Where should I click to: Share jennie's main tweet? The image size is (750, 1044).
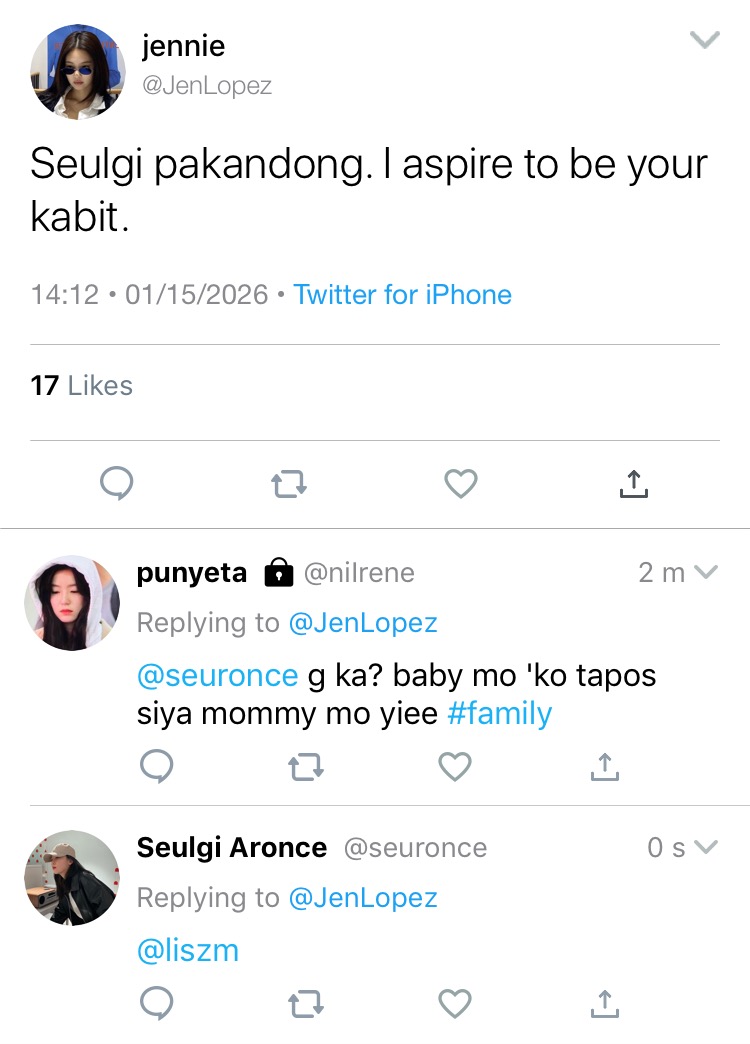[x=633, y=483]
